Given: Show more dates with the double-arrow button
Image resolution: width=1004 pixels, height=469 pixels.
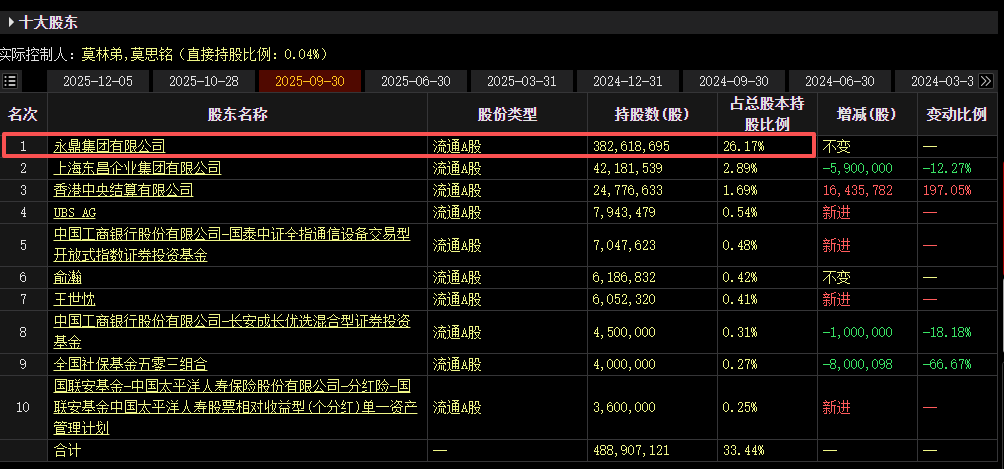Looking at the screenshot, I should click(x=986, y=81).
